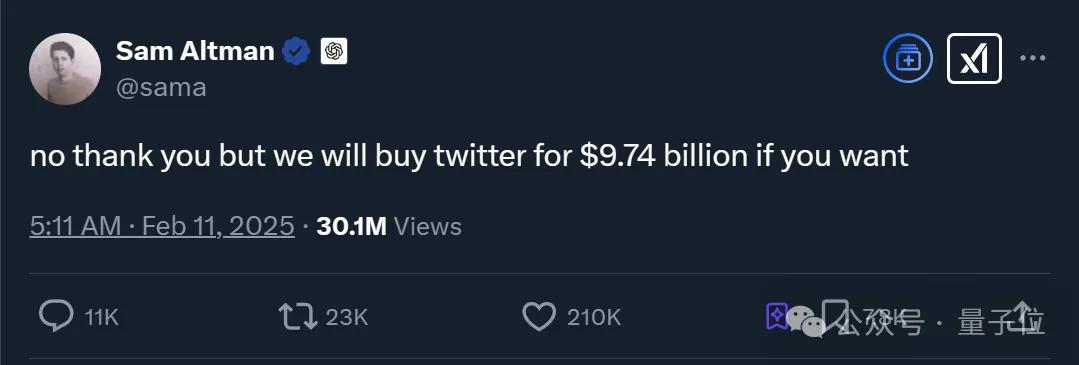Visit the @sama handle link
This screenshot has height=365, width=1079.
(x=161, y=88)
